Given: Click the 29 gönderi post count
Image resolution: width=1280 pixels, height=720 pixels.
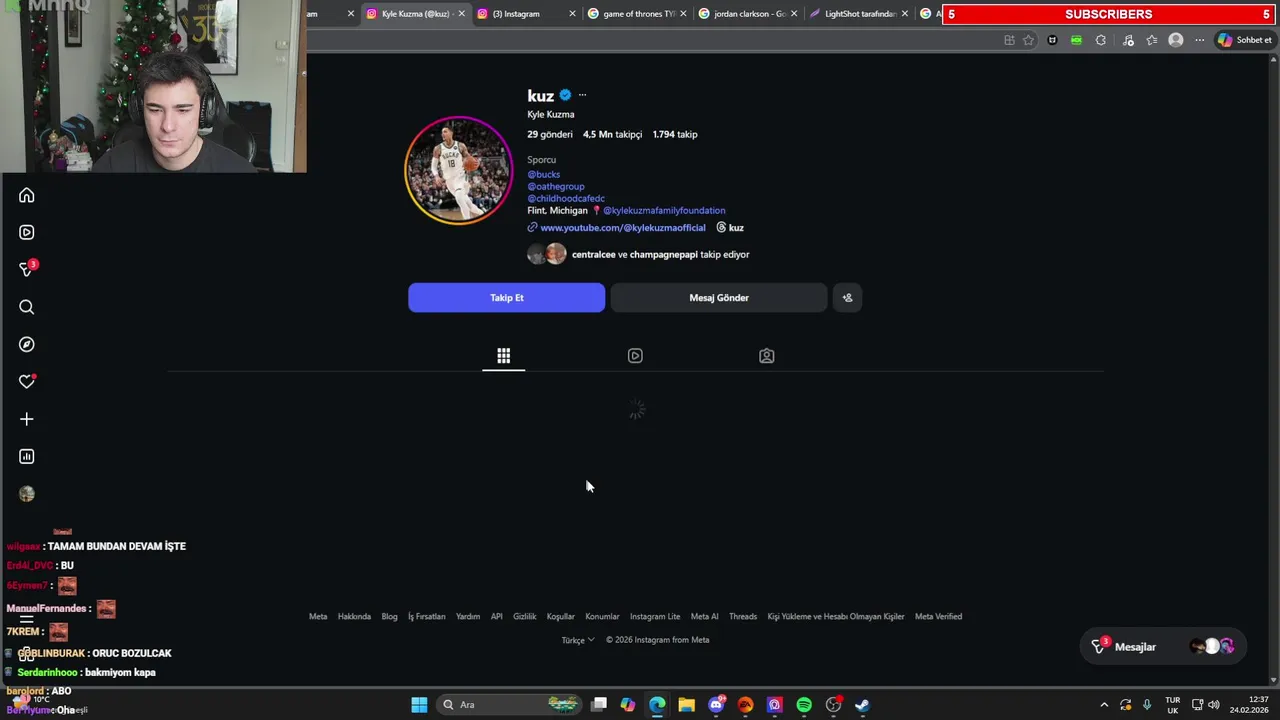Looking at the screenshot, I should coord(550,134).
